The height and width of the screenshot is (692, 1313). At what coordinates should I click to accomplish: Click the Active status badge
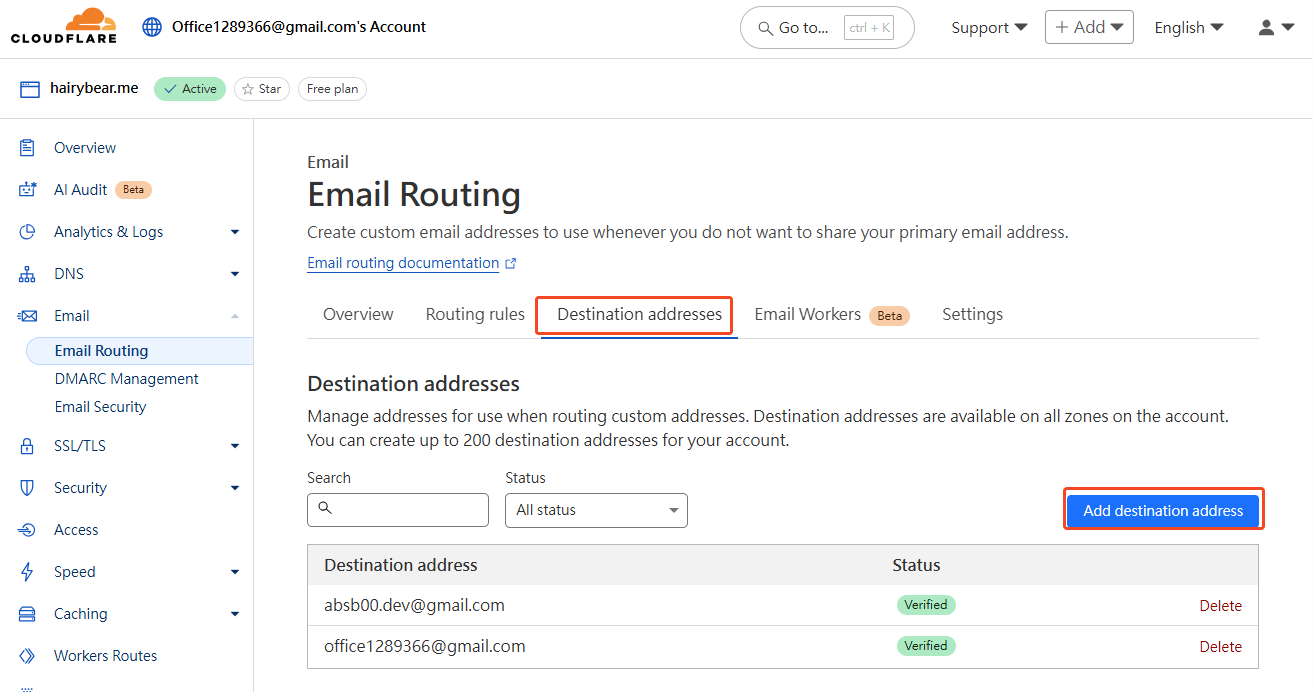click(190, 89)
